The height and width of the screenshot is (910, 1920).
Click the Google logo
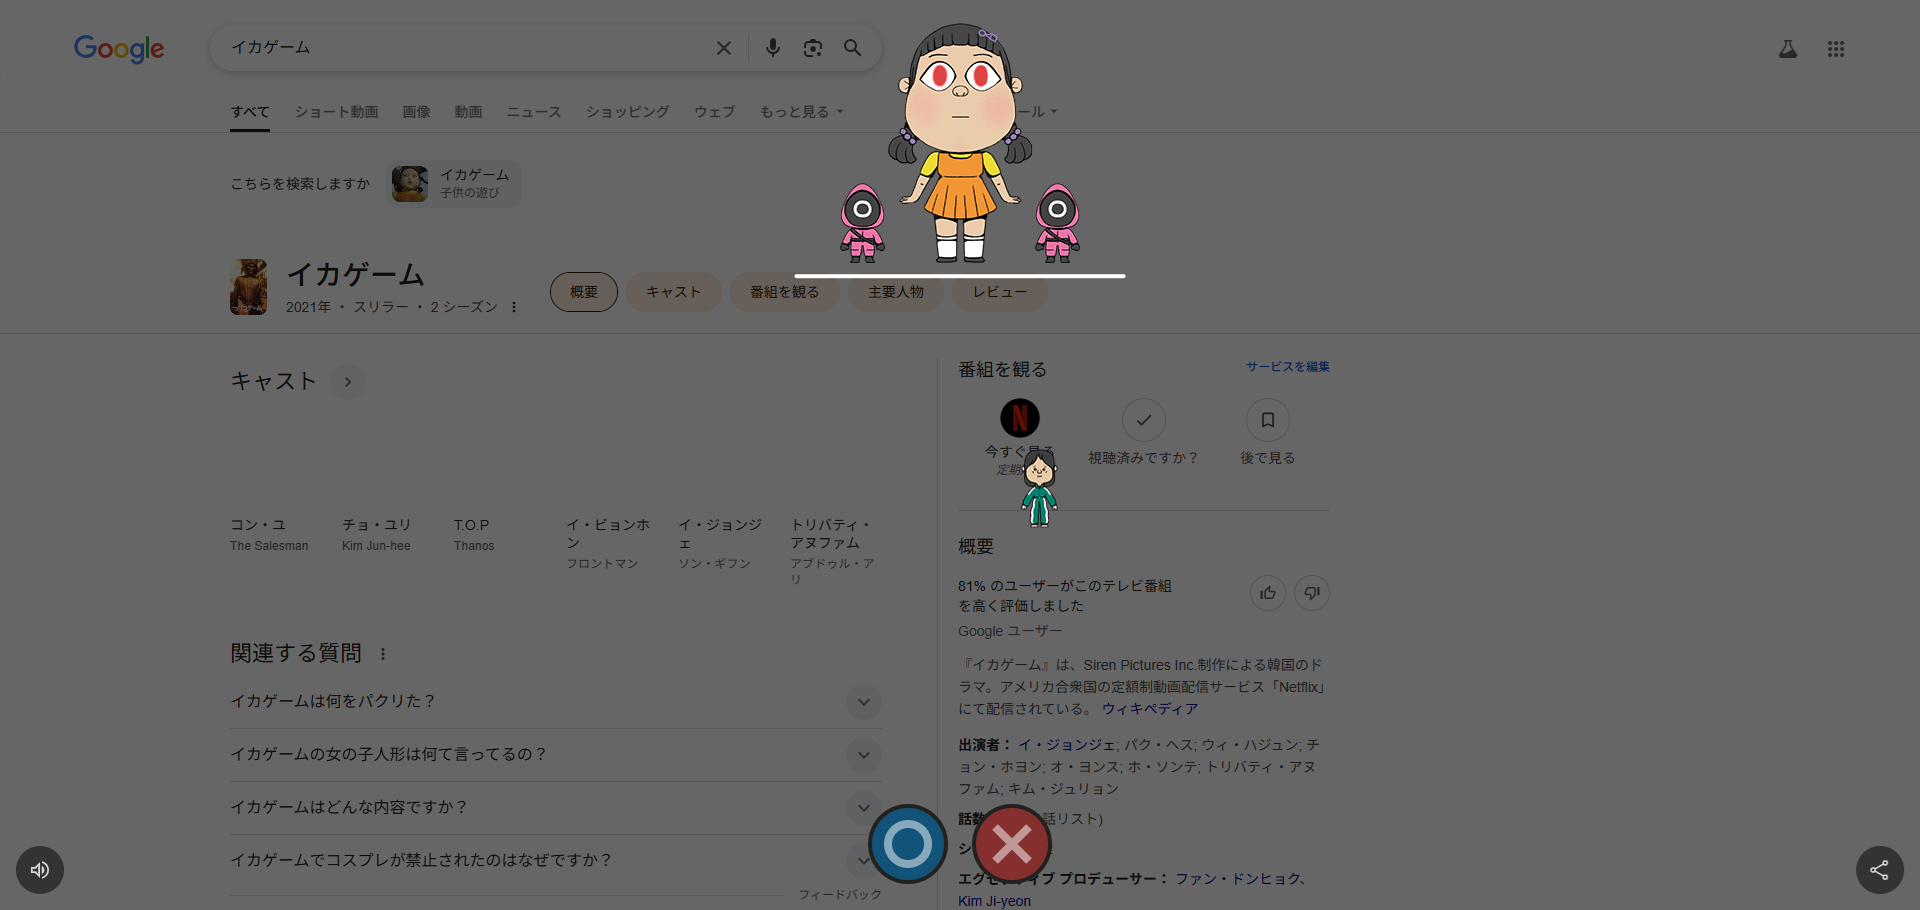click(119, 48)
